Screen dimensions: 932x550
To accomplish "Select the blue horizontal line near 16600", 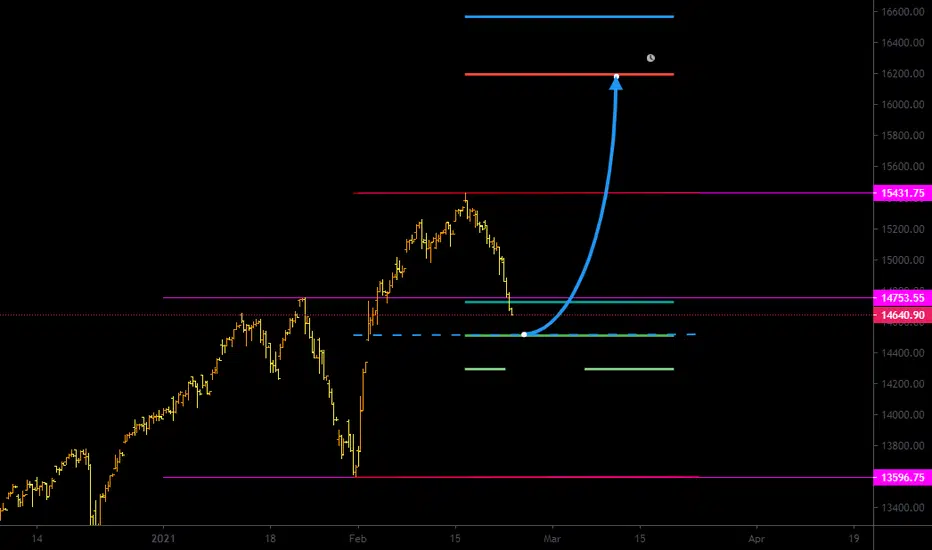I will (569, 17).
